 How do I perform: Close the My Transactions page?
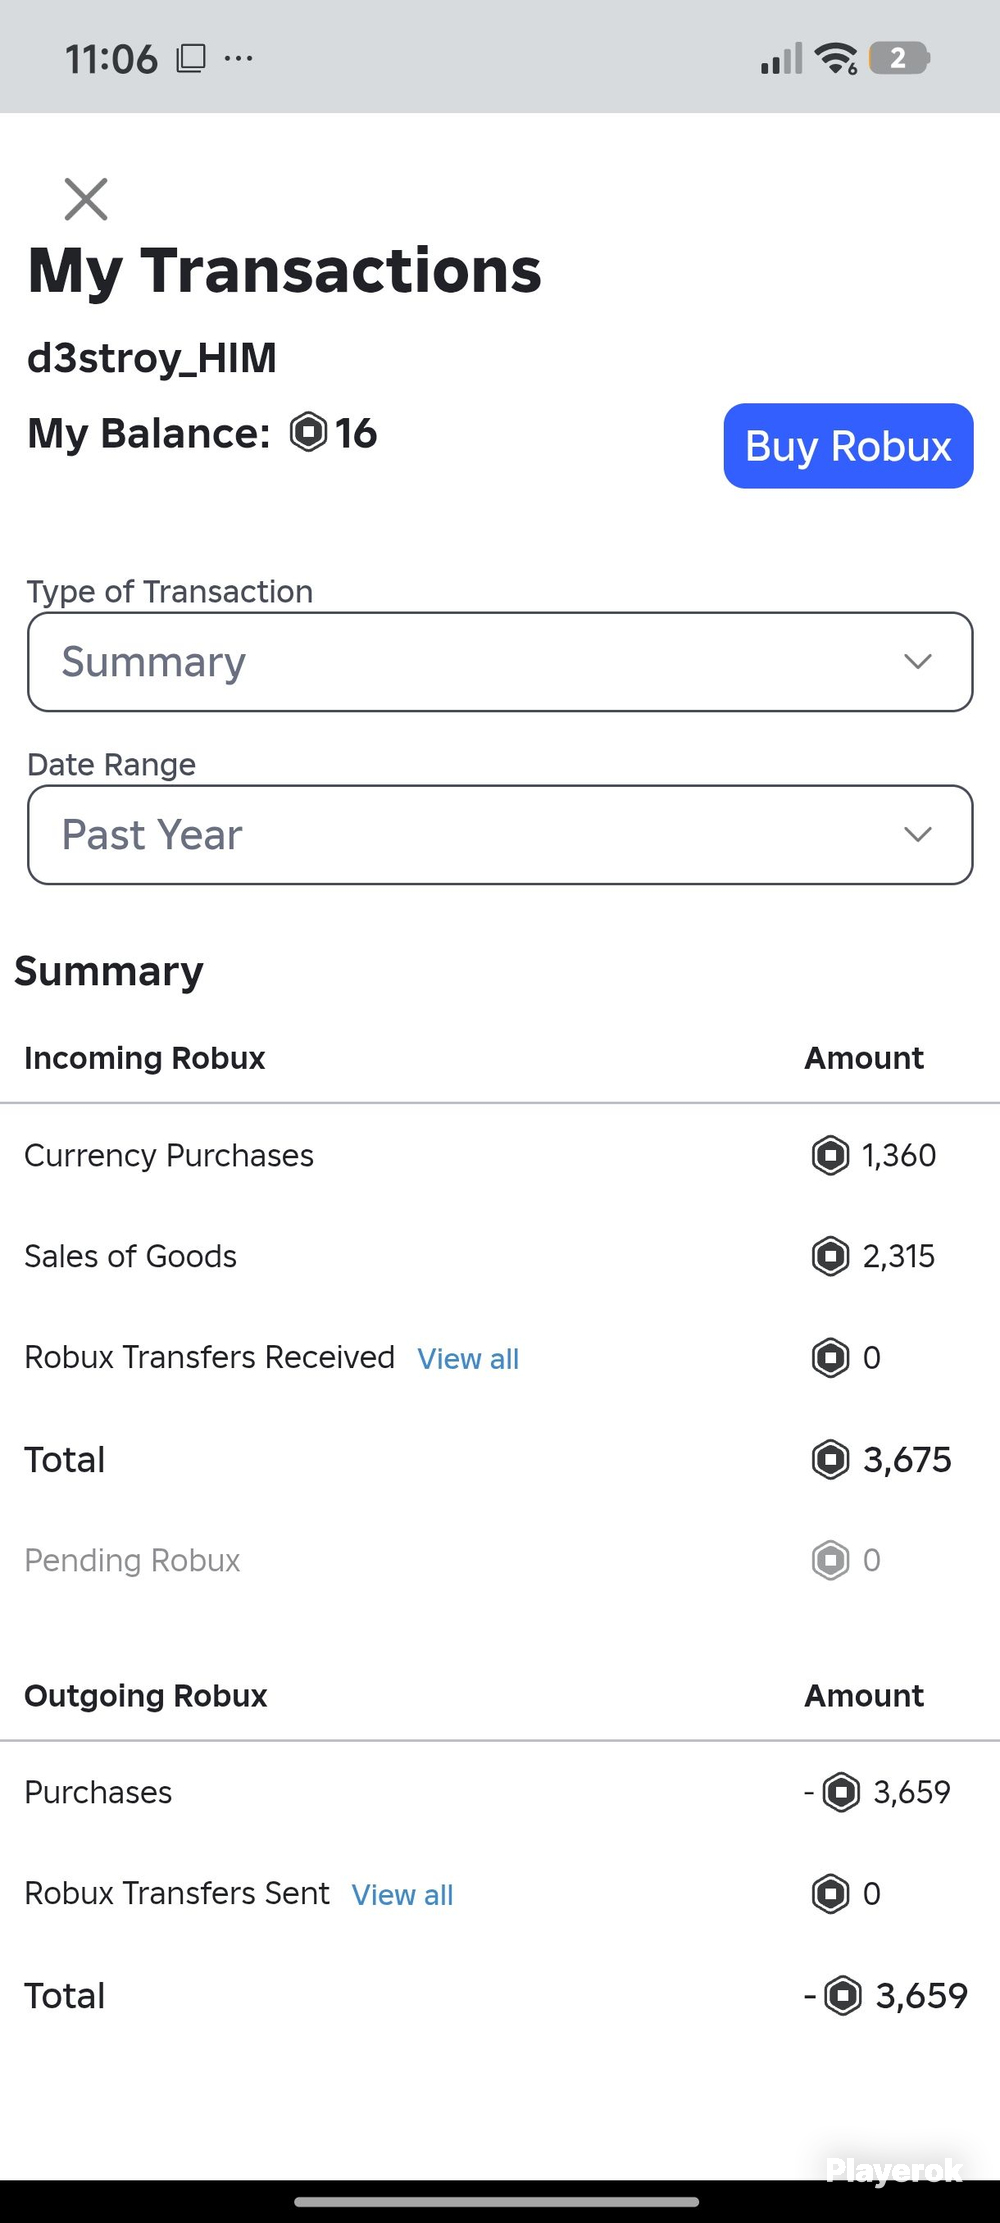pos(86,199)
